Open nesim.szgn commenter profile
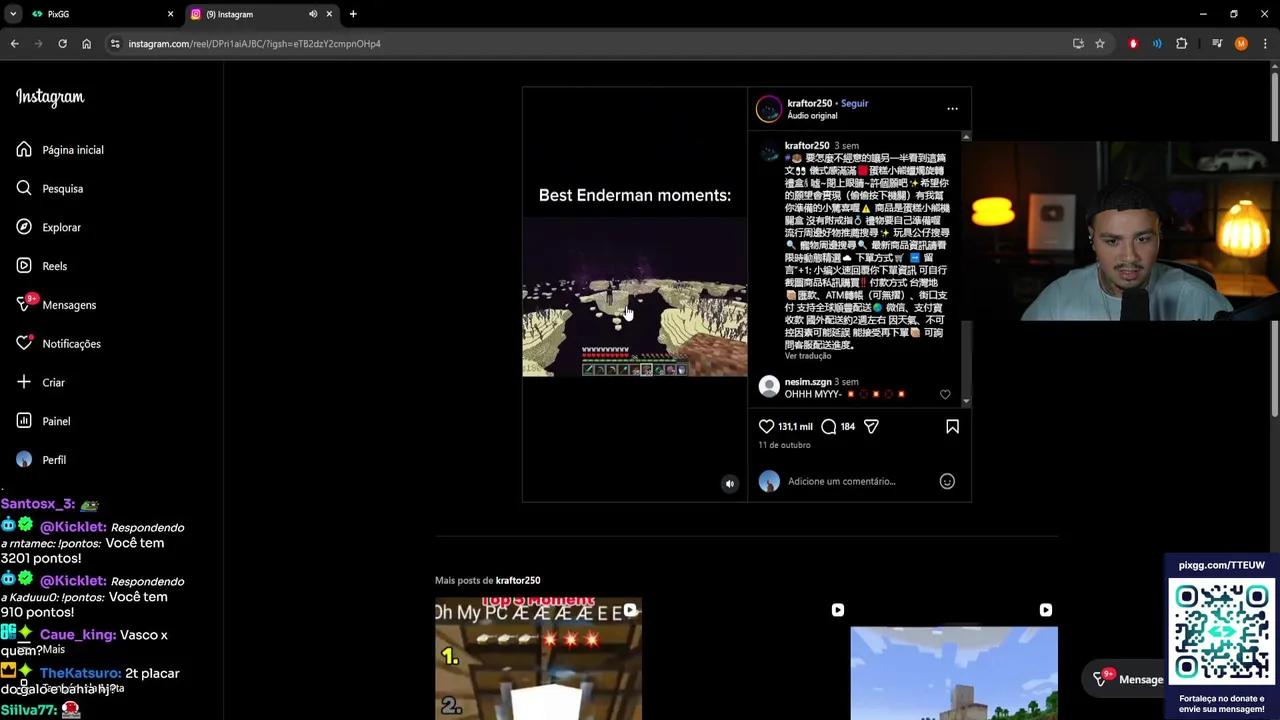Image resolution: width=1280 pixels, height=720 pixels. (808, 382)
